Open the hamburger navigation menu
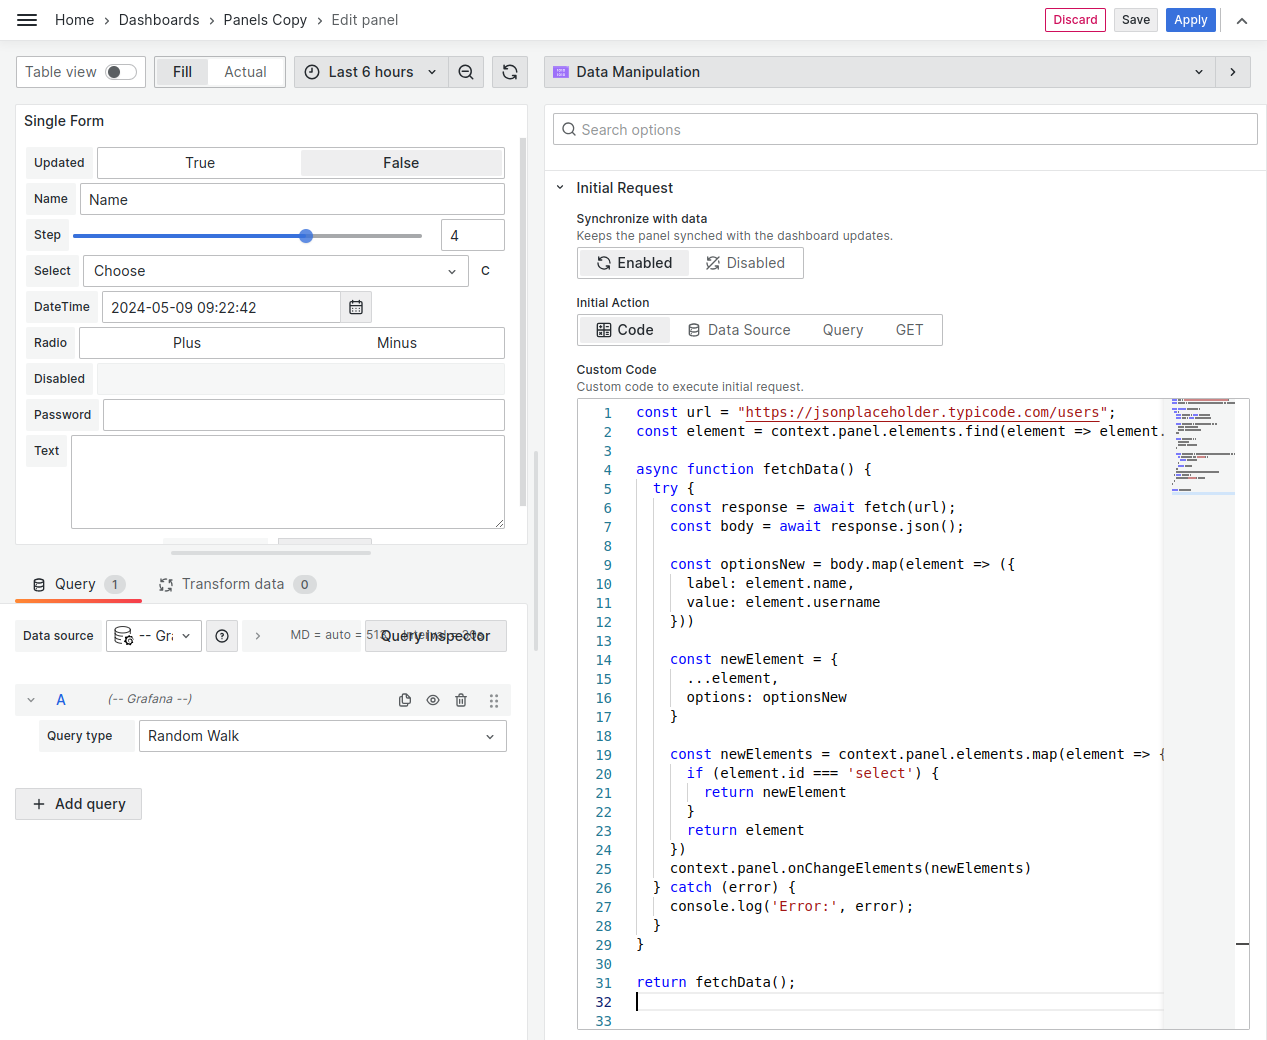This screenshot has height=1040, width=1267. click(x=26, y=20)
